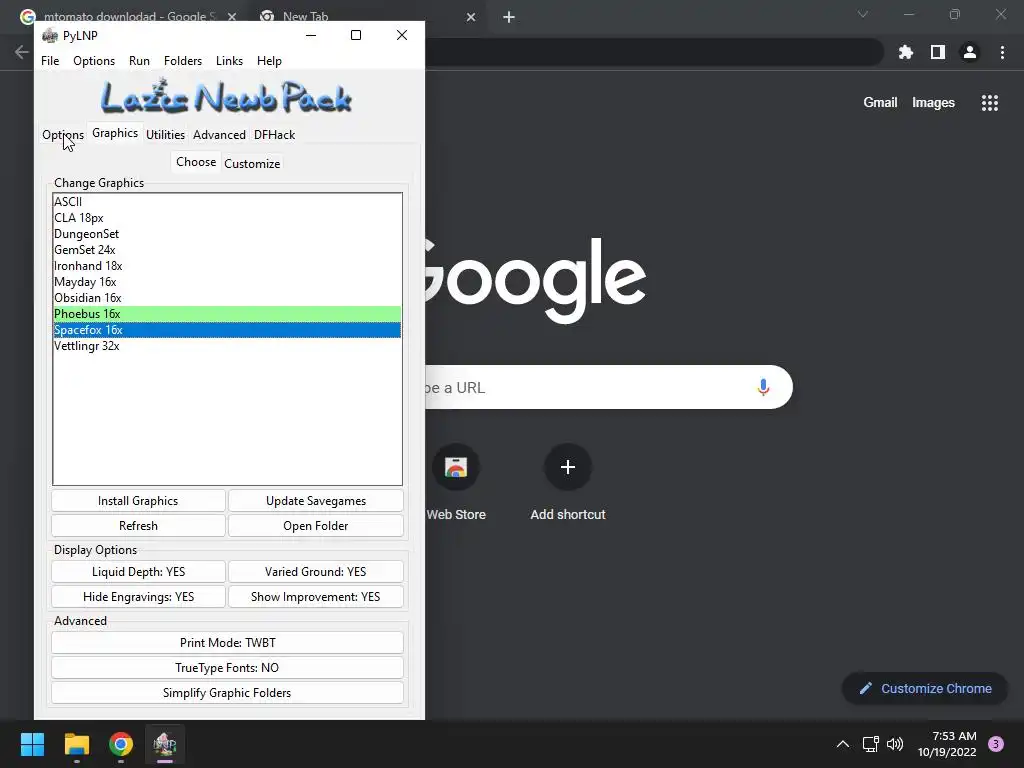The height and width of the screenshot is (768, 1024).
Task: Select Ironhand 18x graphics pack
Action: [x=227, y=266]
